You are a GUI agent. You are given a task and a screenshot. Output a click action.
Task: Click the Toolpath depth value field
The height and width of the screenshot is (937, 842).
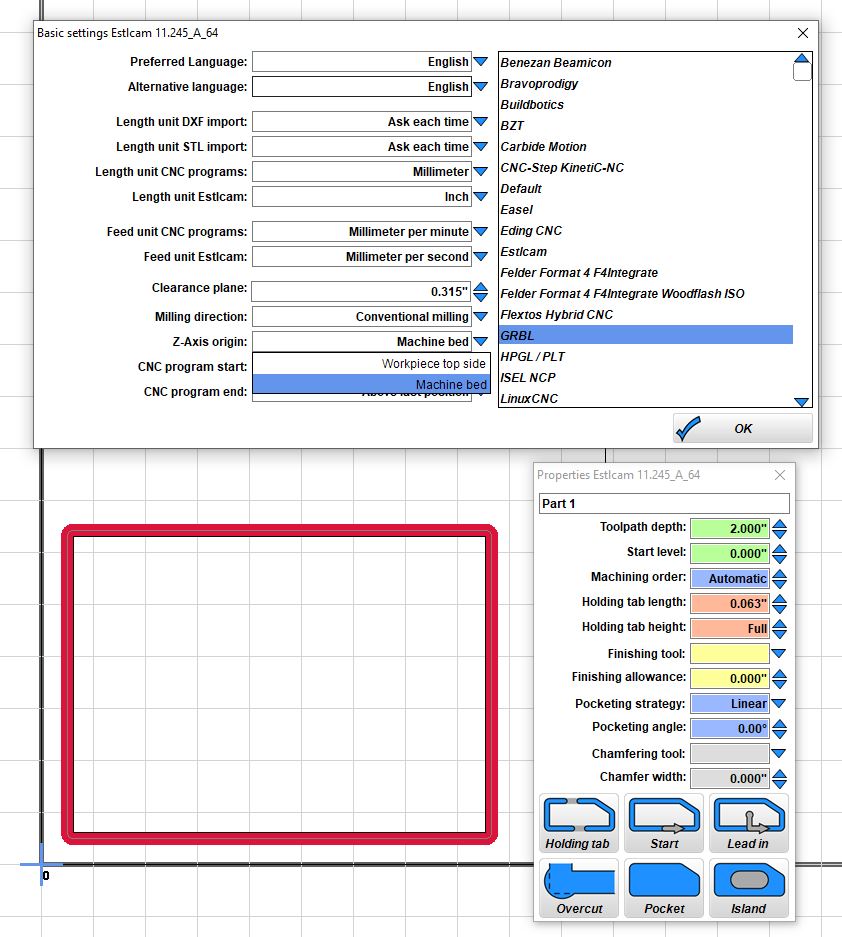pyautogui.click(x=730, y=528)
